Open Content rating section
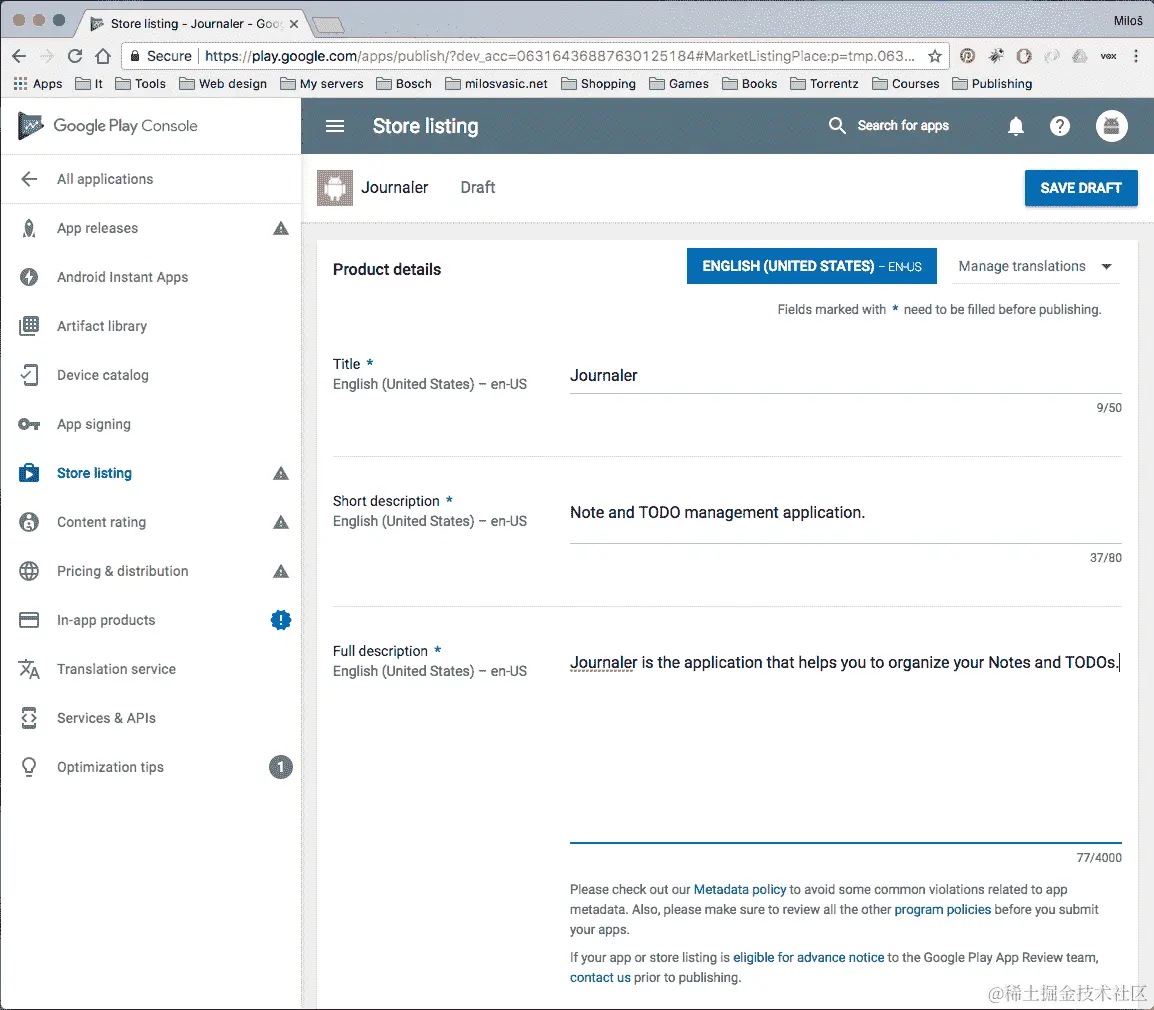This screenshot has height=1010, width=1154. tap(102, 522)
